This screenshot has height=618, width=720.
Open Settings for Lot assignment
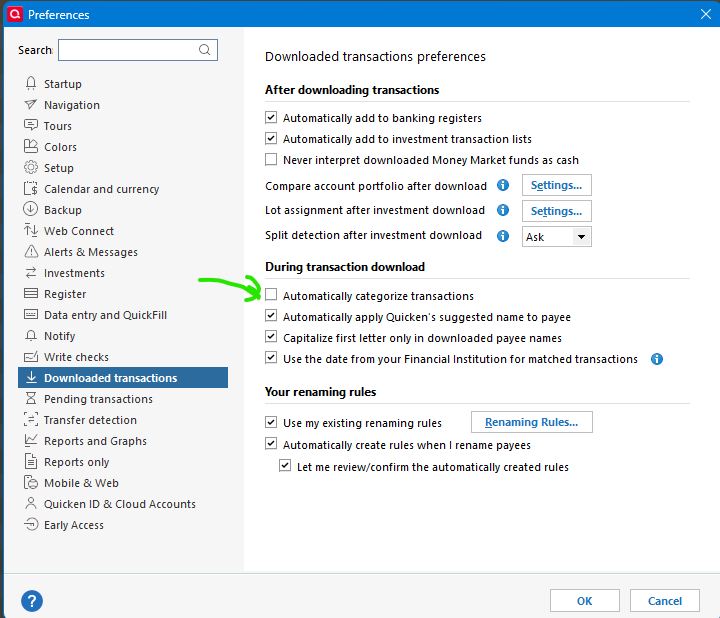(557, 211)
